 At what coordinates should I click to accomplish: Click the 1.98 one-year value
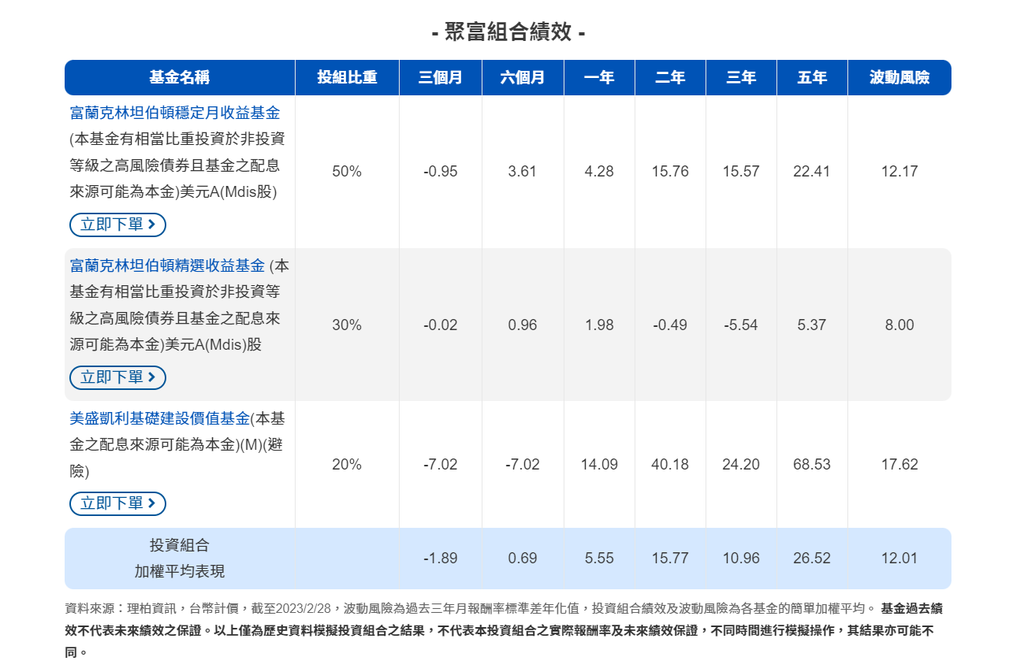599,325
